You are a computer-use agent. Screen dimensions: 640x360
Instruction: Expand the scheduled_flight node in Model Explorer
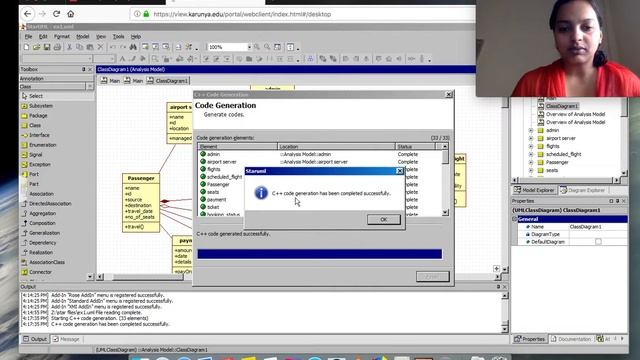pos(531,154)
